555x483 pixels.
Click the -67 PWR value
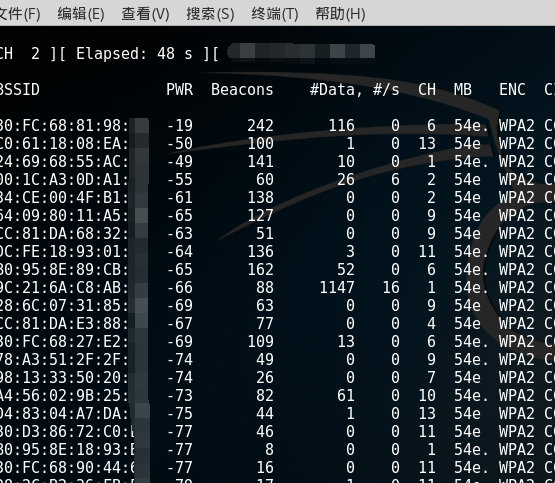tap(180, 323)
